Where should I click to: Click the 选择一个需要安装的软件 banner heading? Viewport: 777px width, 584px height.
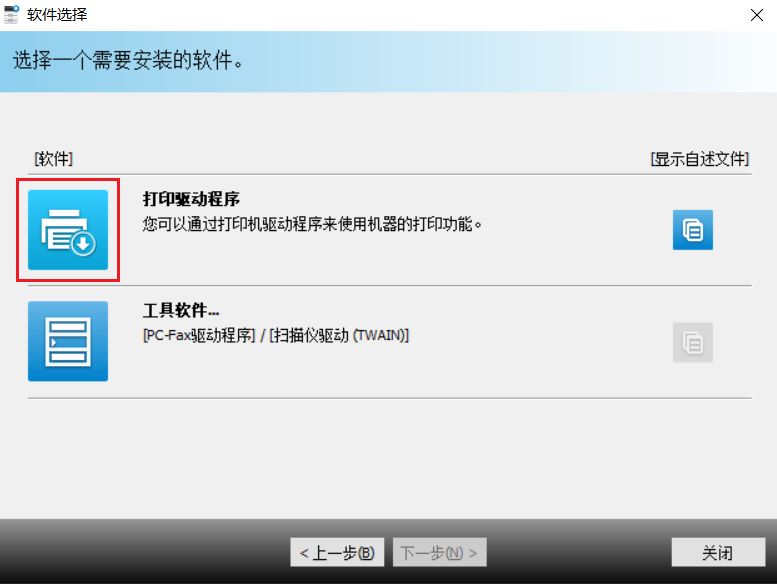pyautogui.click(x=128, y=60)
